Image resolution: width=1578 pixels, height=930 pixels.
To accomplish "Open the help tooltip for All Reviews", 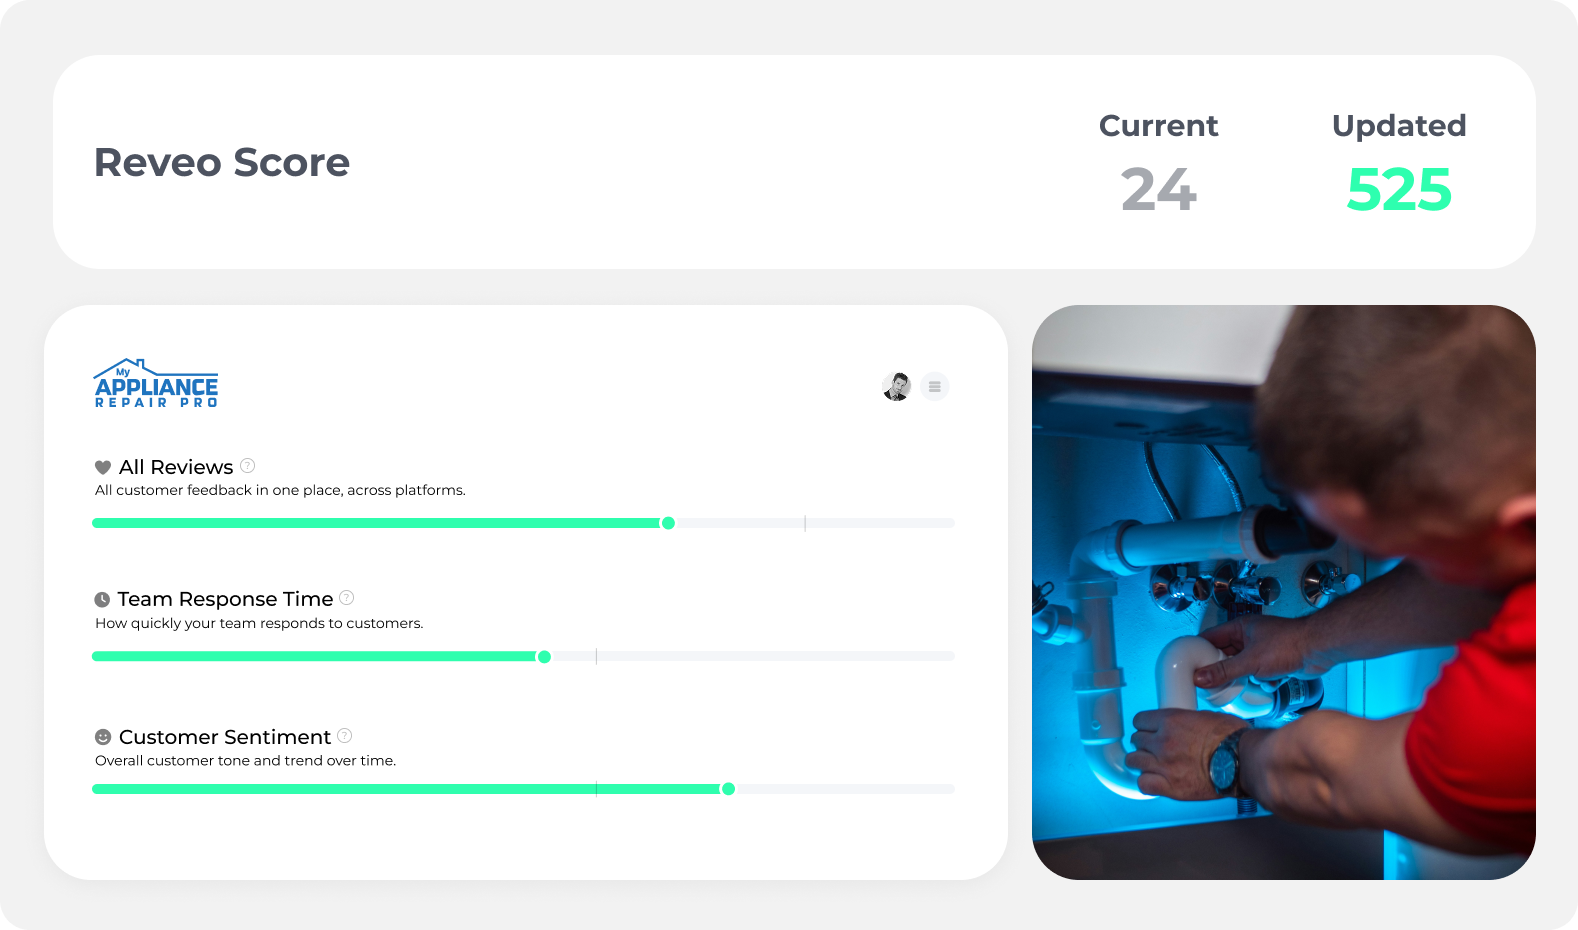I will click(248, 465).
